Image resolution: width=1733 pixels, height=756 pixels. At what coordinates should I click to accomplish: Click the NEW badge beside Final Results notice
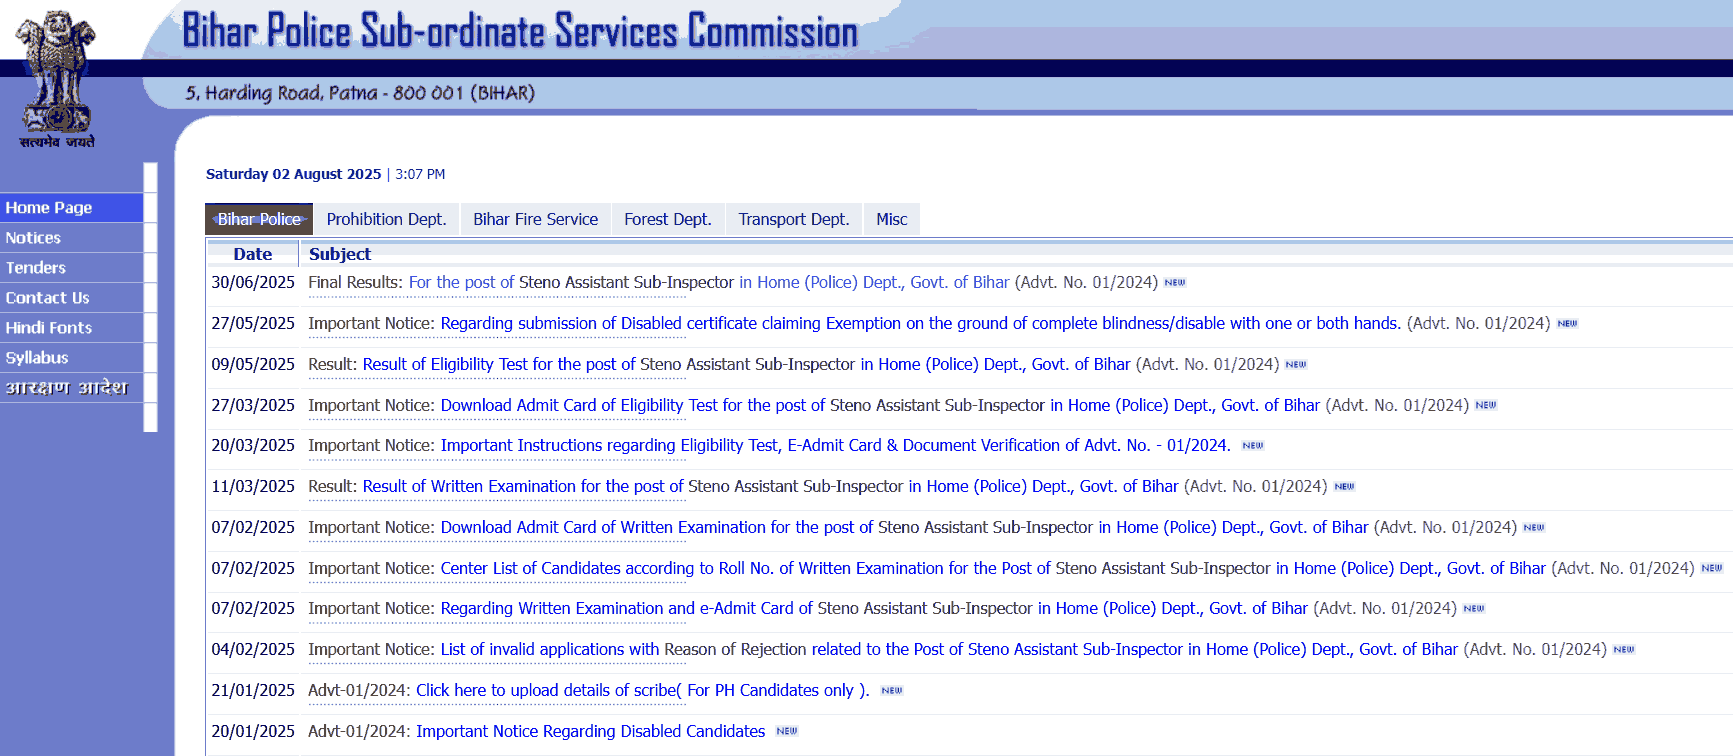1175,283
